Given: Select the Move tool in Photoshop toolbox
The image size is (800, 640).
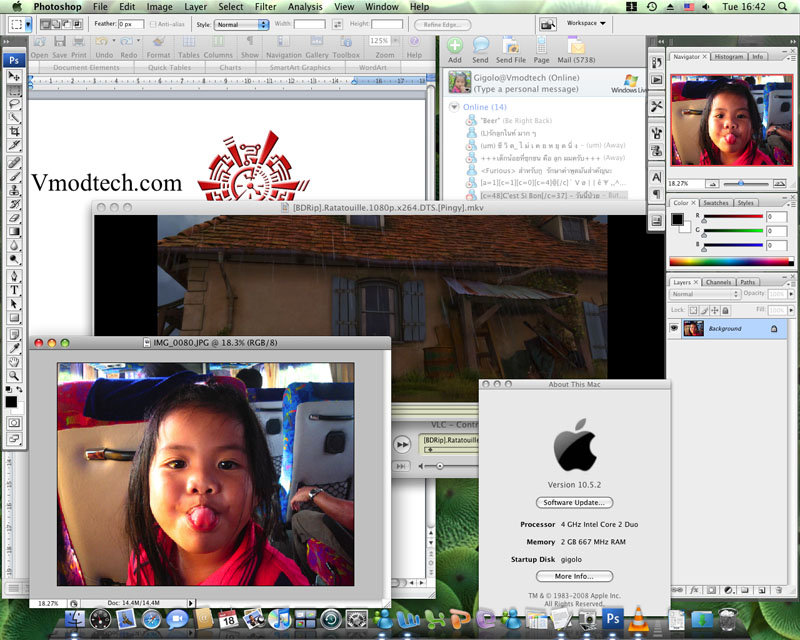Looking at the screenshot, I should point(14,77).
